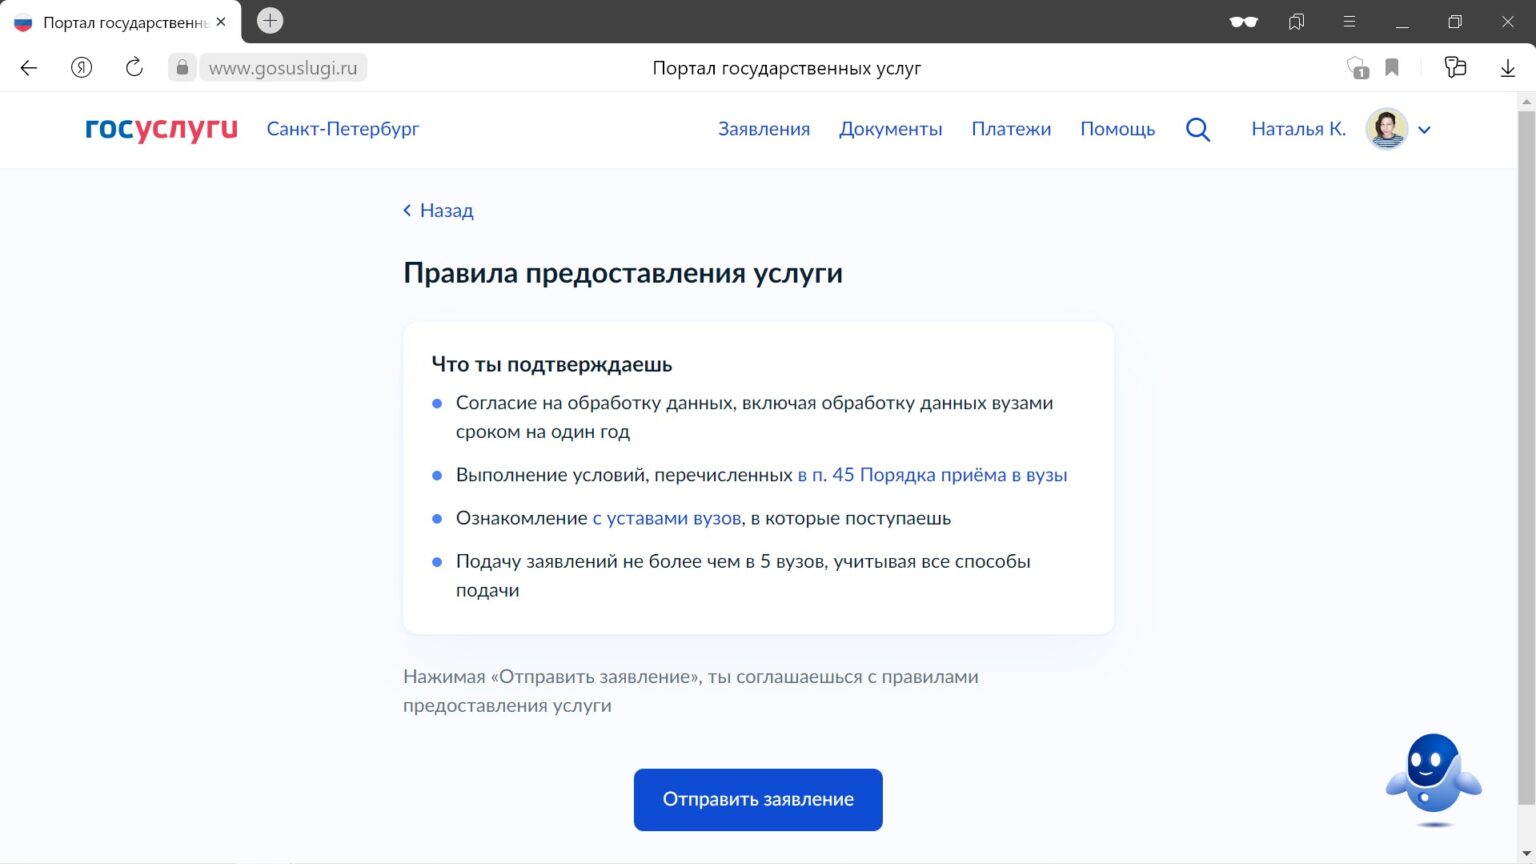Viewport: 1536px width, 864px height.
Task: Open the Платежи section
Action: 1011,129
